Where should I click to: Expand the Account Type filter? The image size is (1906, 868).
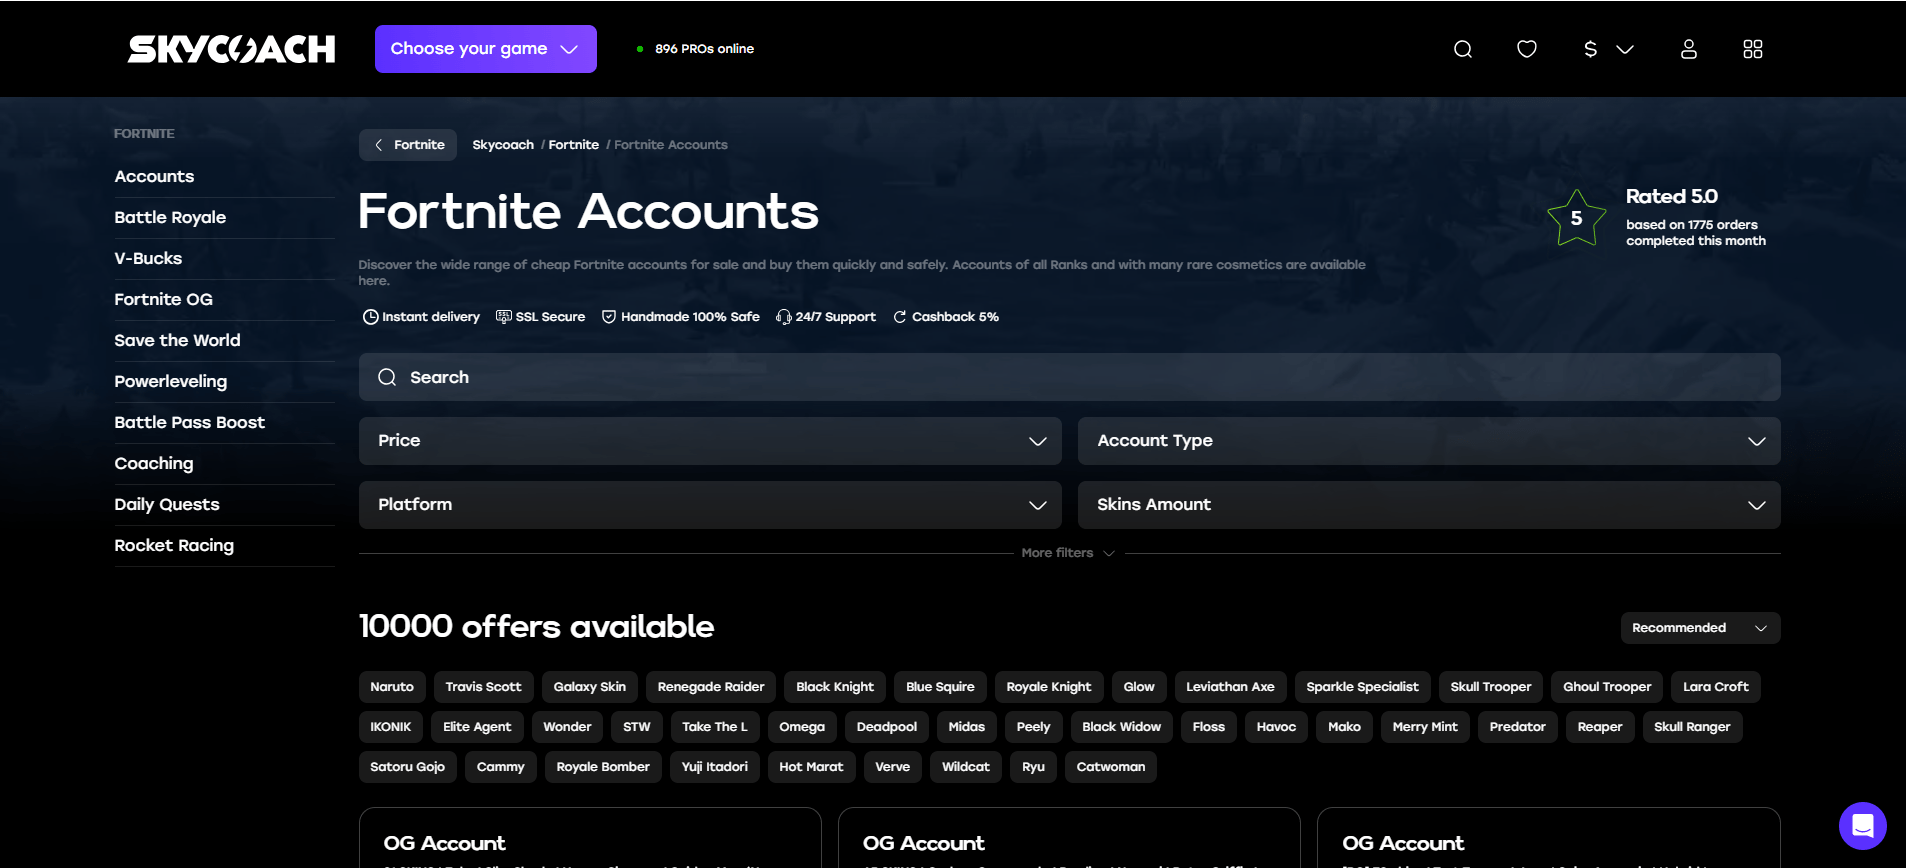coord(1428,441)
